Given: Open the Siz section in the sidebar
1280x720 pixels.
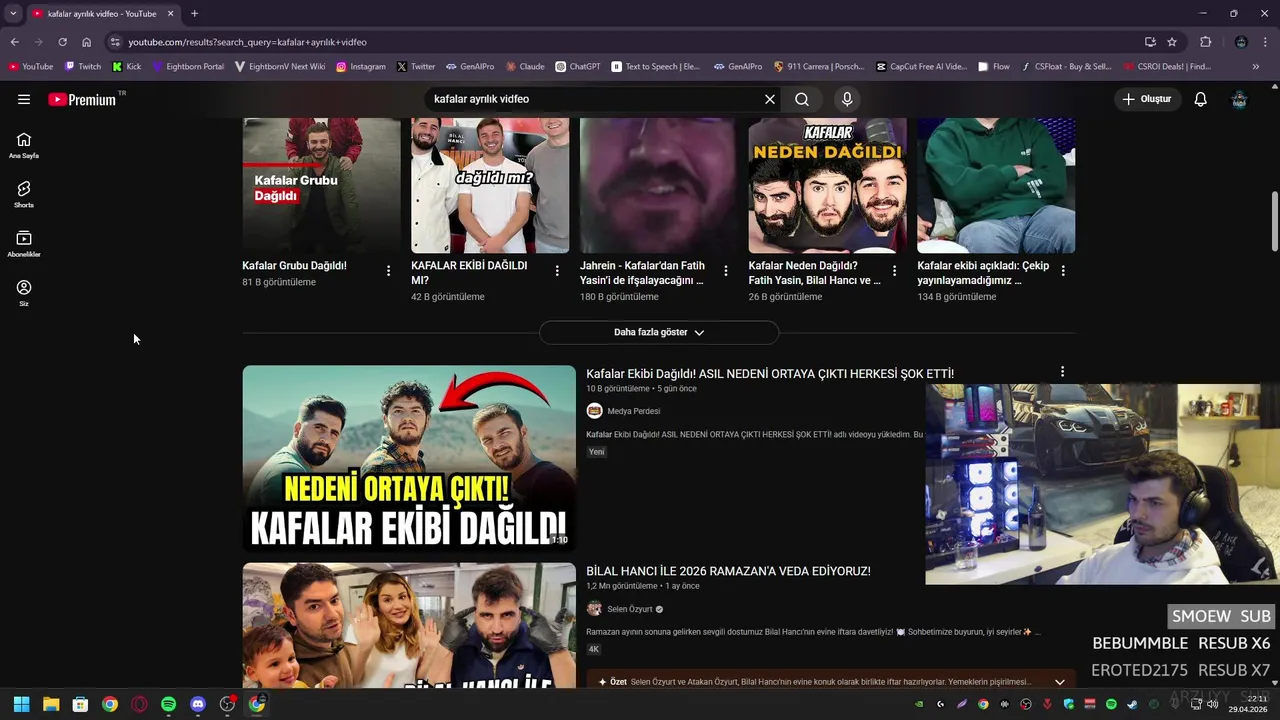Looking at the screenshot, I should point(24,293).
